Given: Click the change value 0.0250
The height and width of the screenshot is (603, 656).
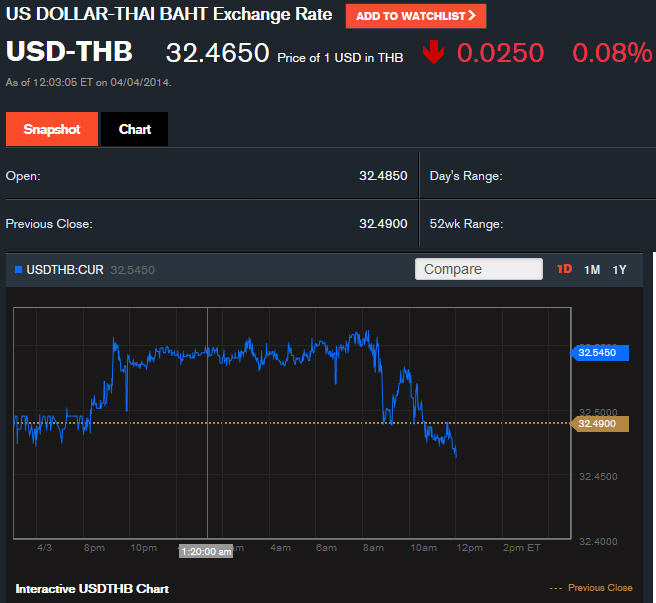Looking at the screenshot, I should click(500, 53).
